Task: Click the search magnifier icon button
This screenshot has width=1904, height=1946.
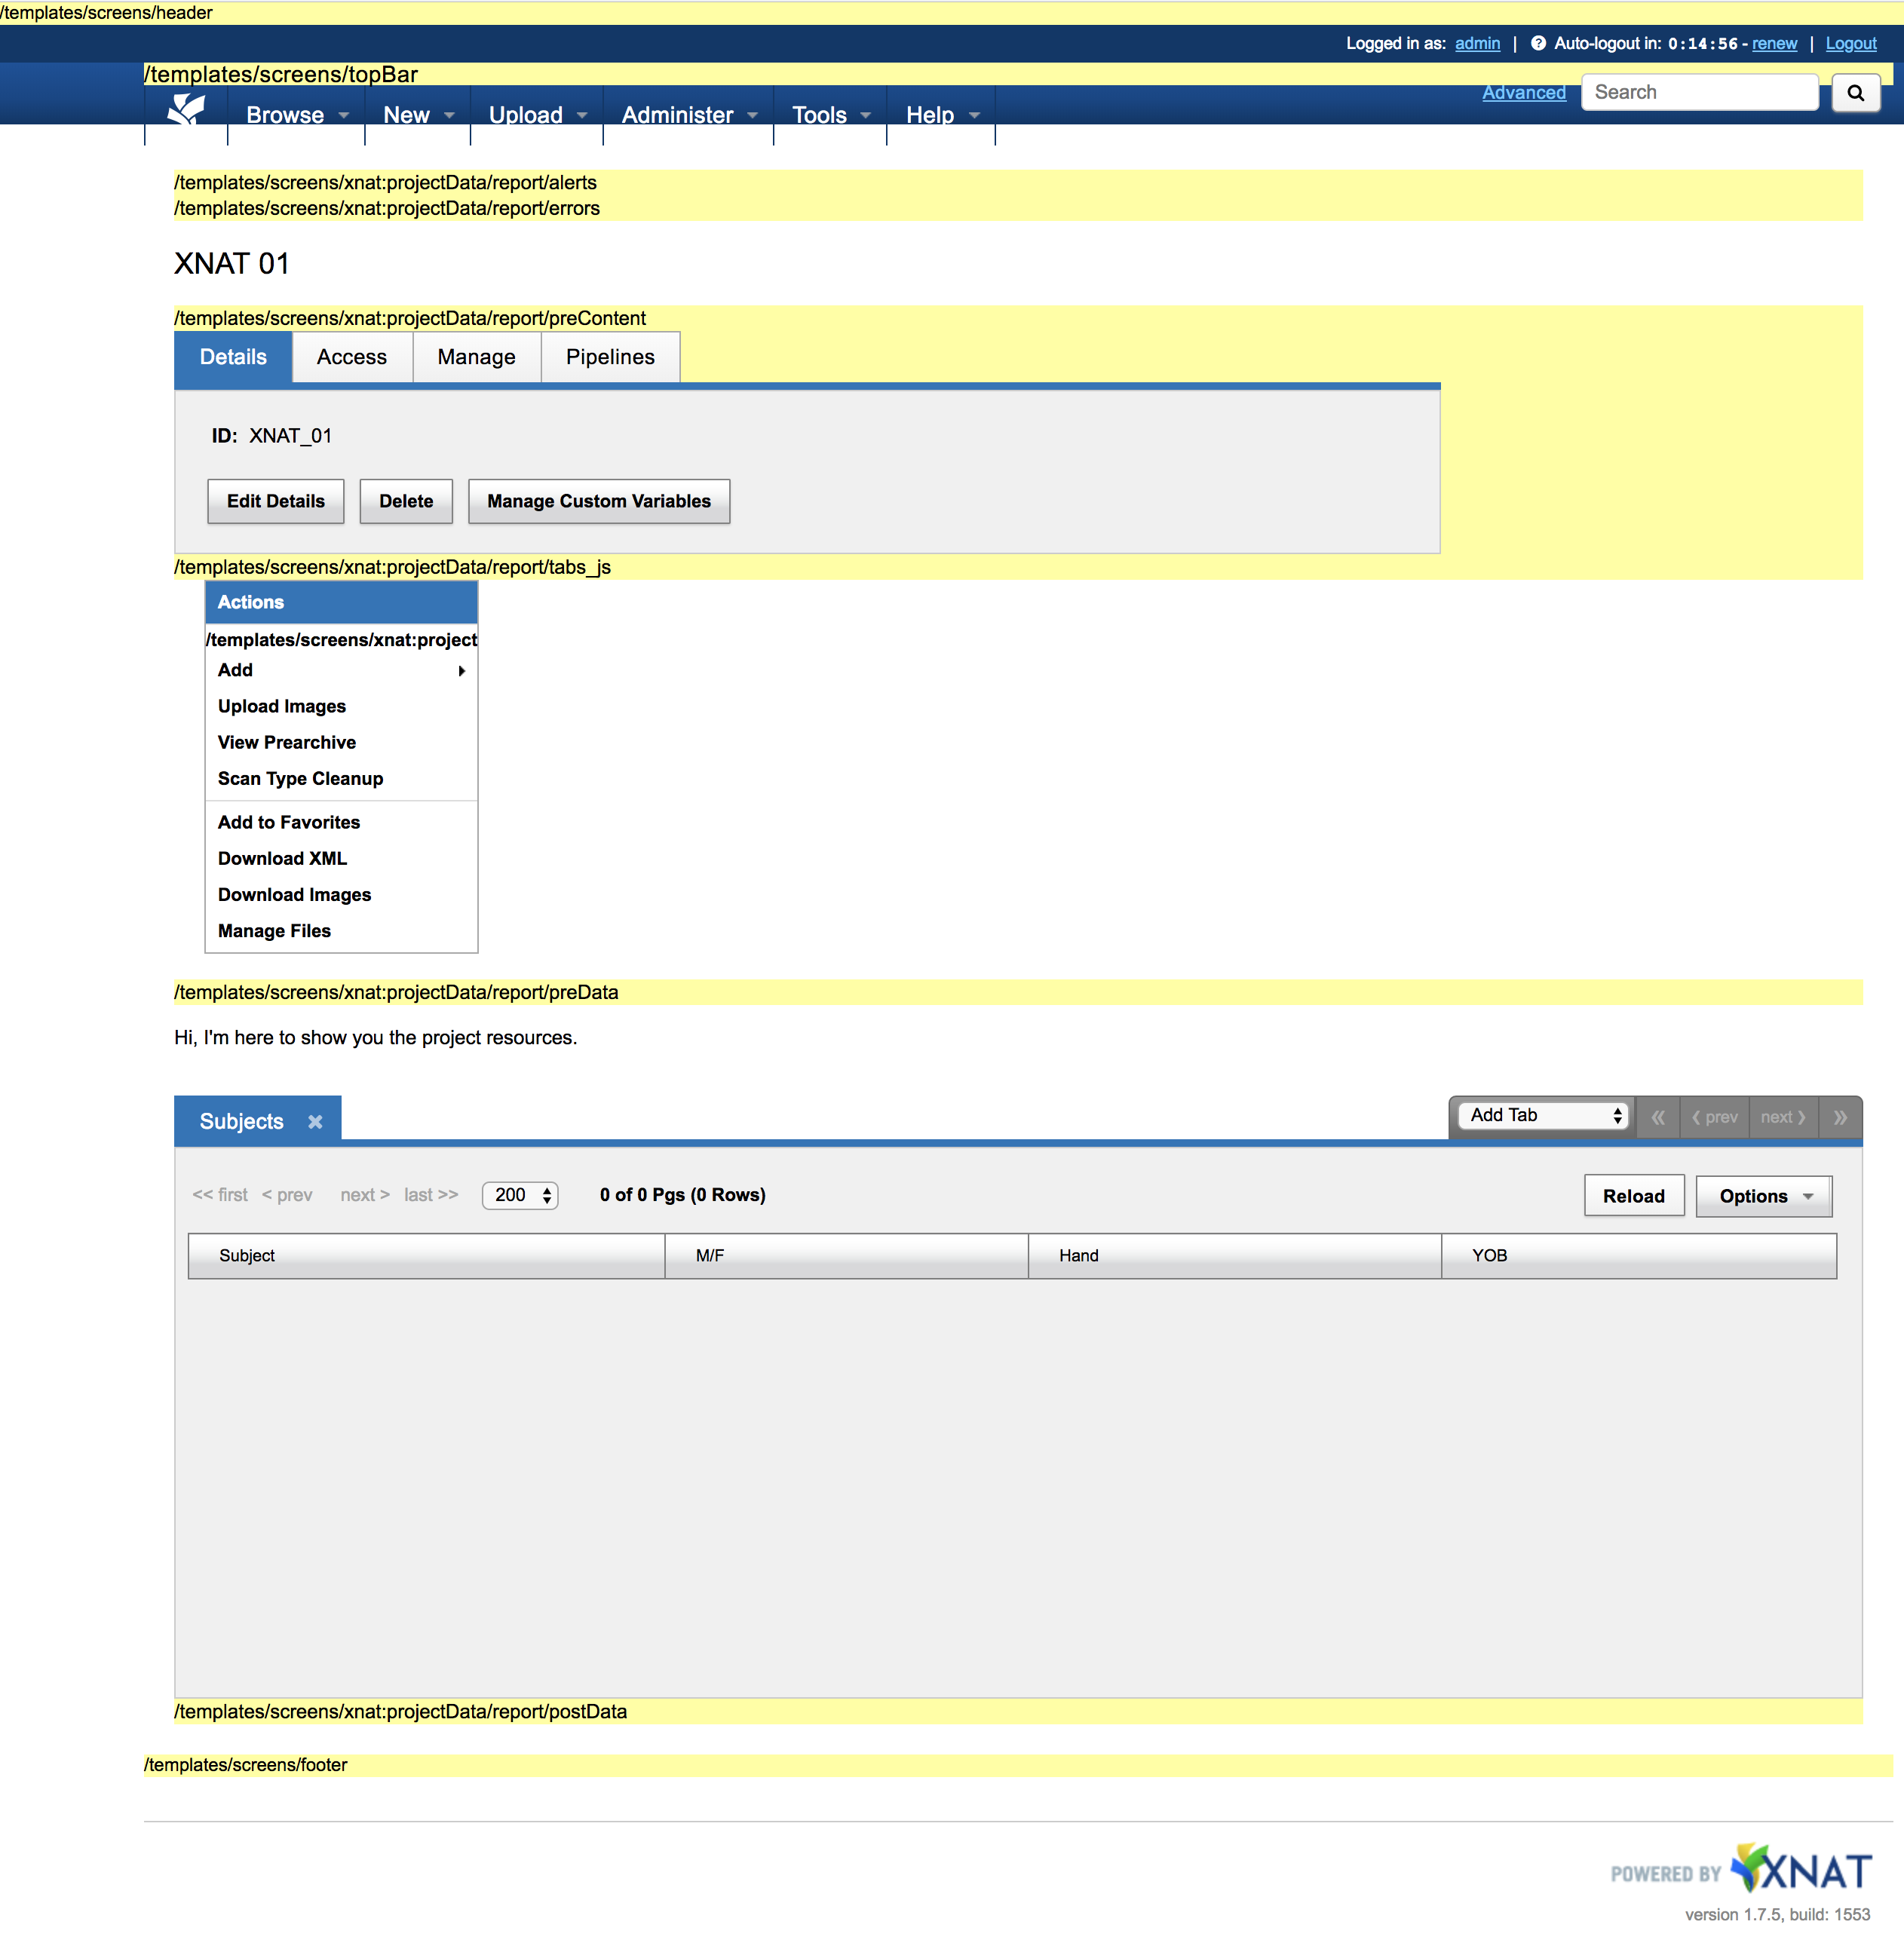Action: (1855, 93)
